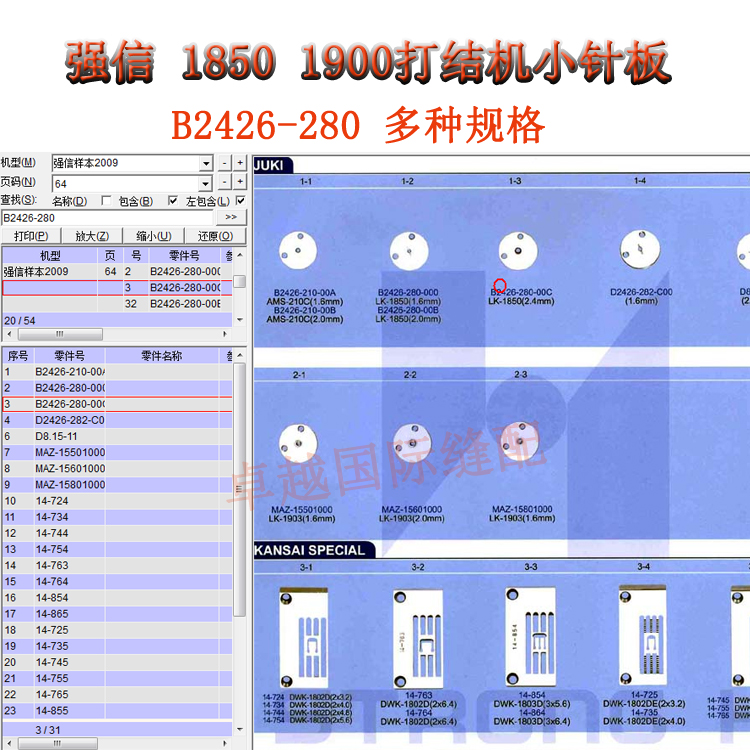Click the results table vertical scrollbar thumb
Viewport: 750px width, 750px height.
(x=240, y=281)
